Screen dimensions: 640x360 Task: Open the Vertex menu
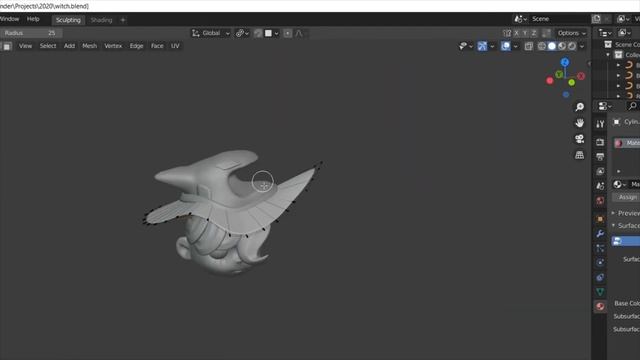[113, 46]
